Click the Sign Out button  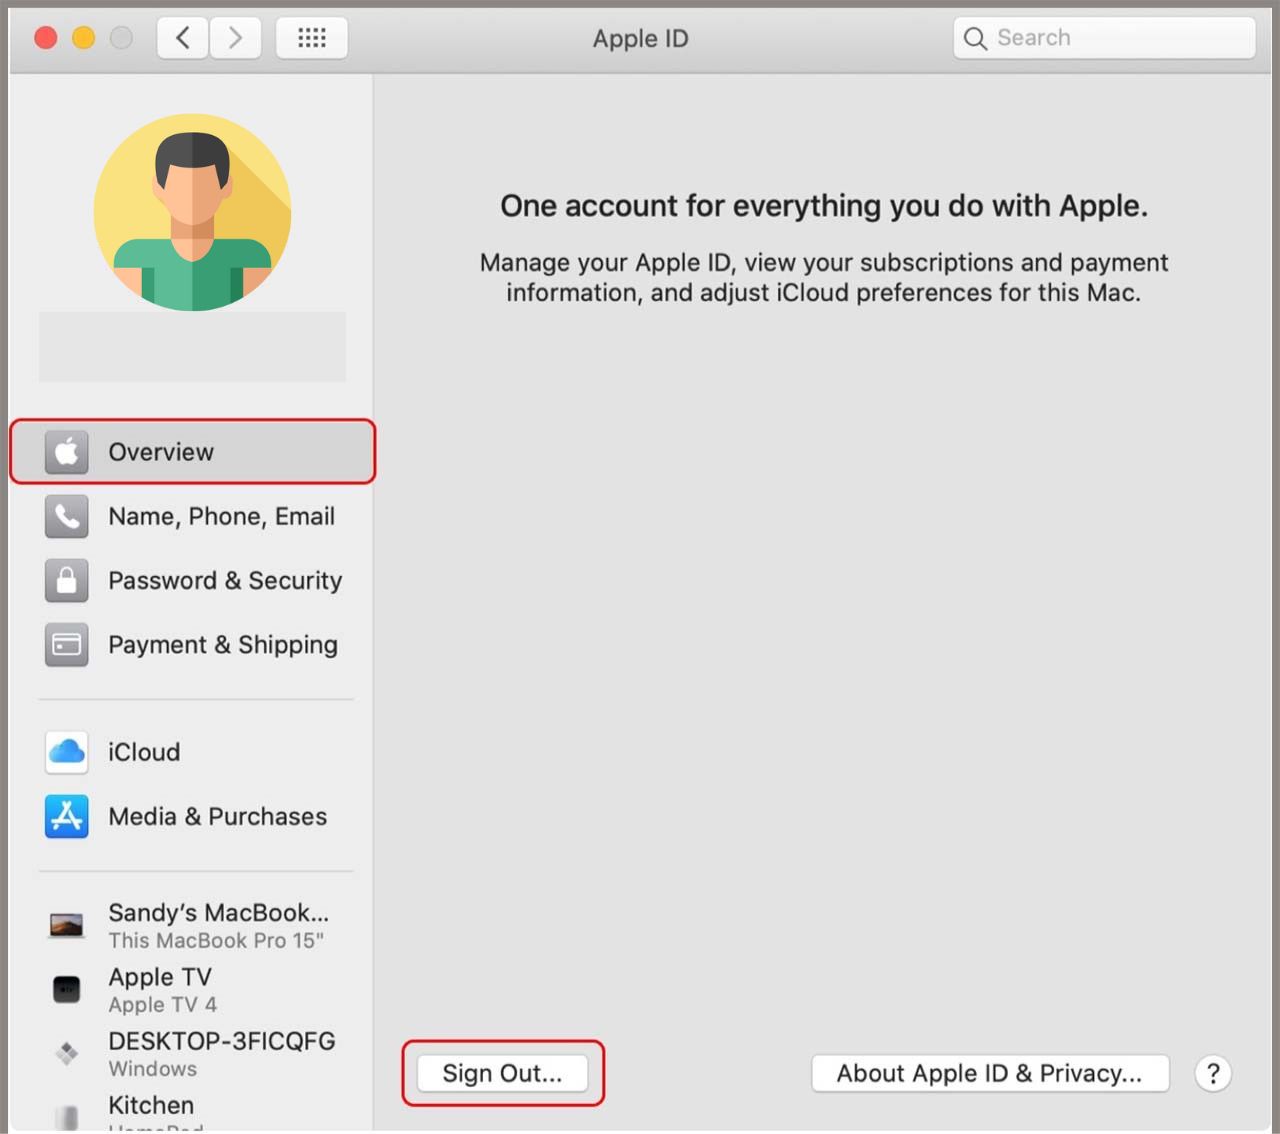(503, 1072)
